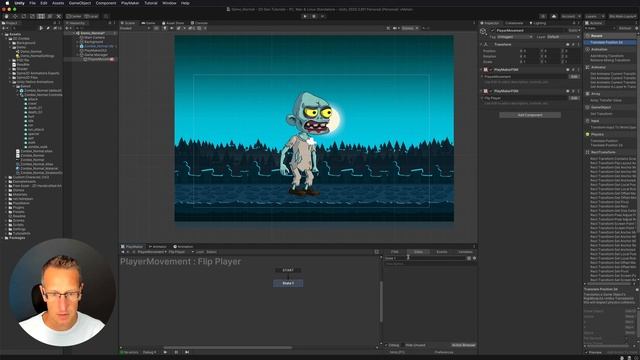Click the PlayMaker Preferences button

point(444,352)
